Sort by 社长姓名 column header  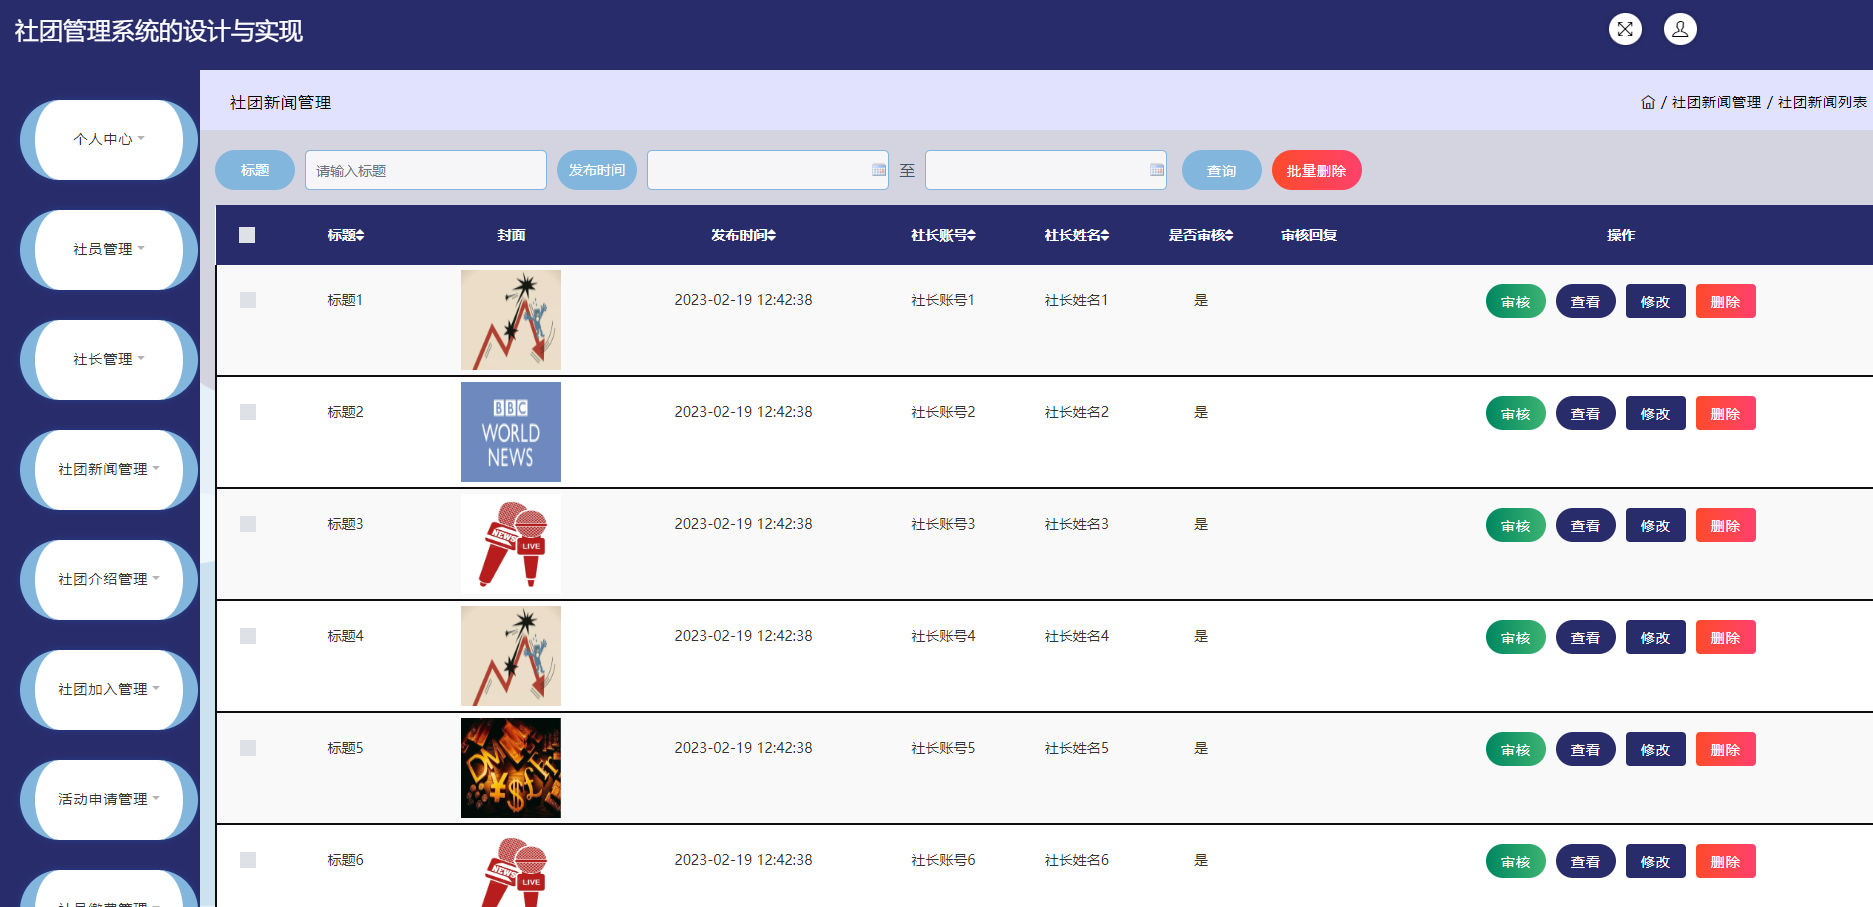click(1077, 235)
